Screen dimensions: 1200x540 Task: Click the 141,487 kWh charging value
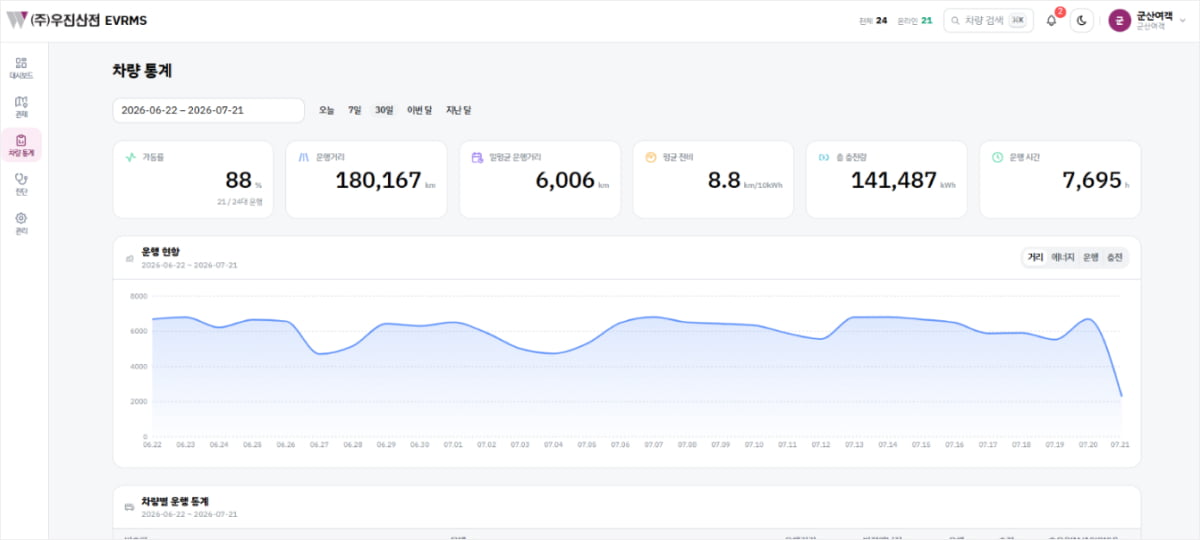[x=894, y=180]
